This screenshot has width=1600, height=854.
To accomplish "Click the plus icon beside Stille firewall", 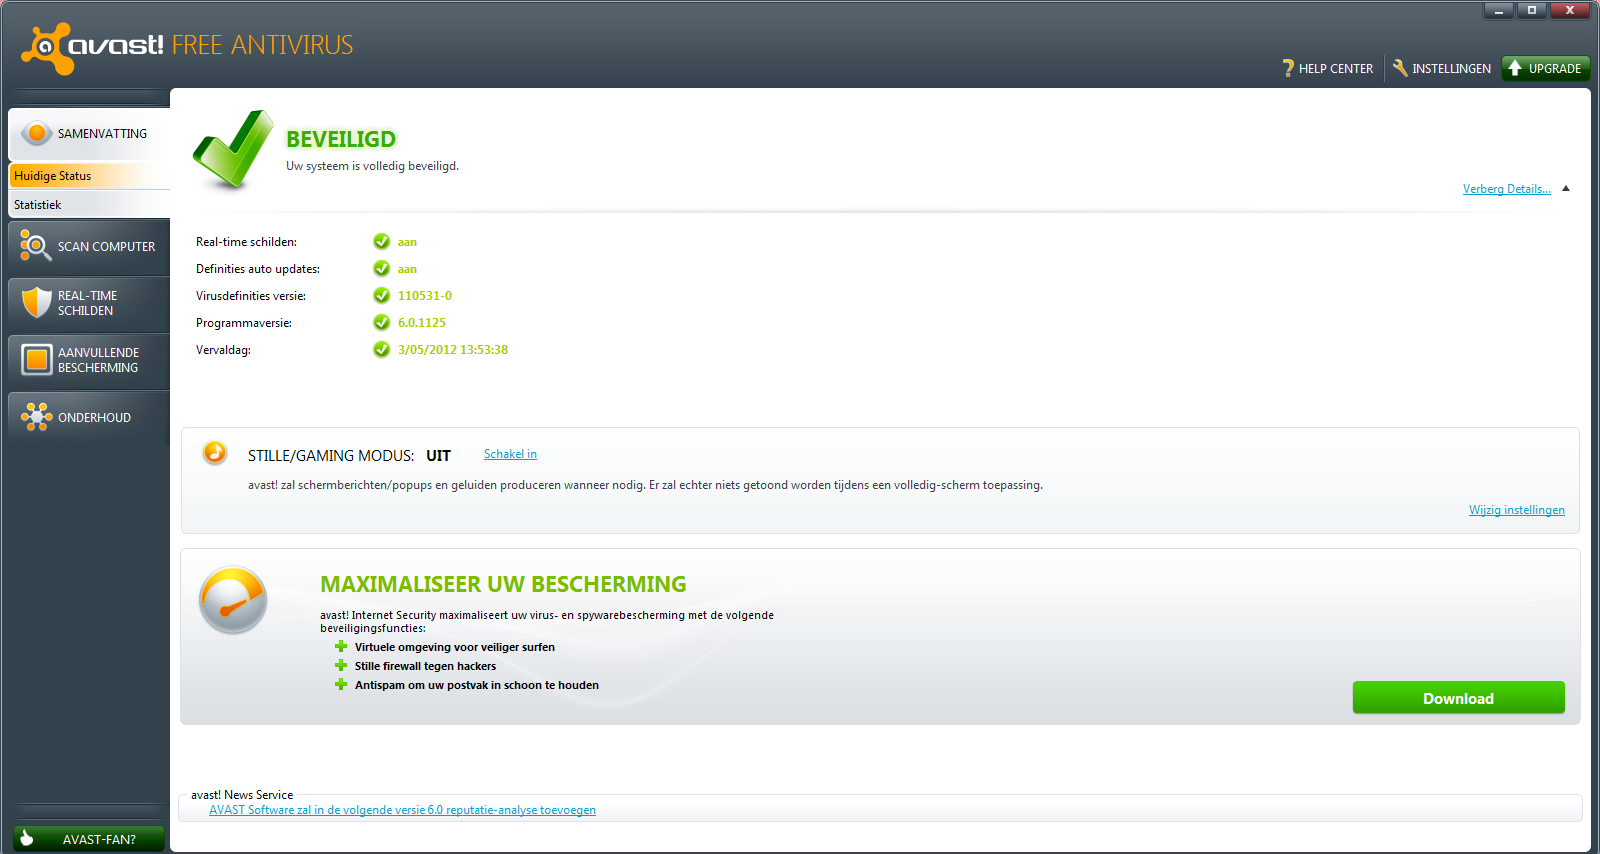I will 341,665.
